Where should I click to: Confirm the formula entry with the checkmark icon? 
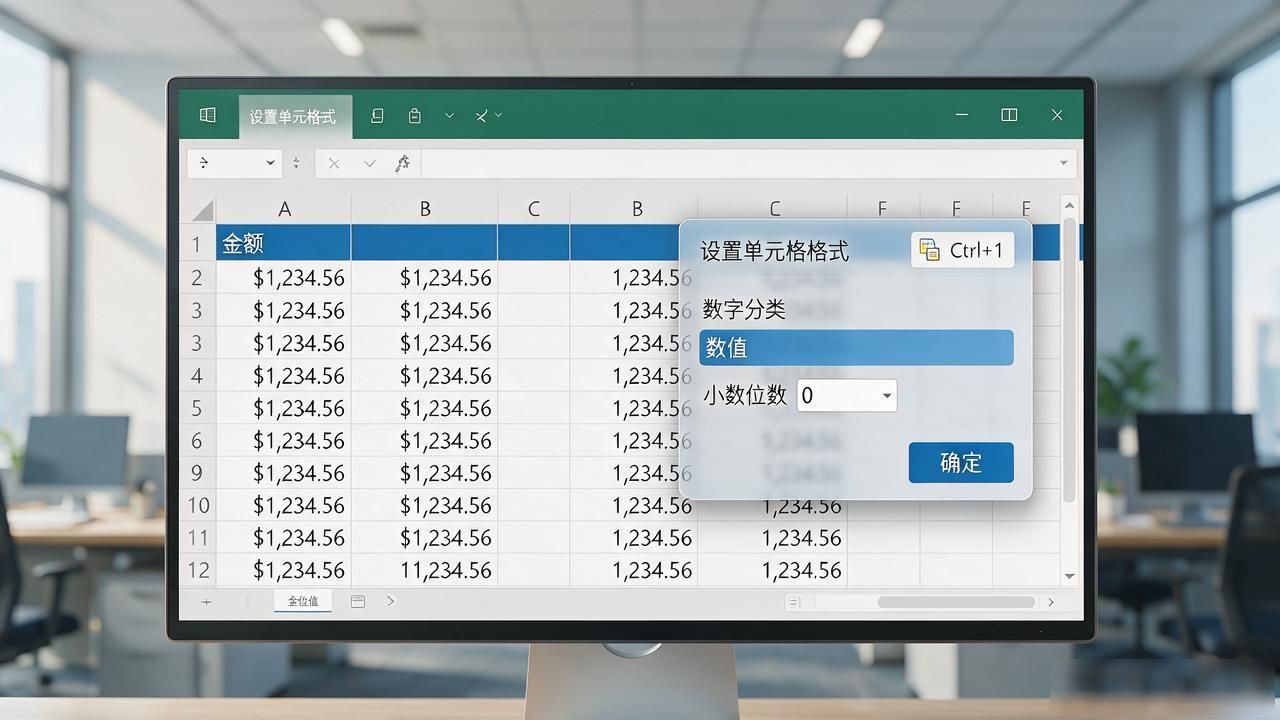pyautogui.click(x=370, y=163)
